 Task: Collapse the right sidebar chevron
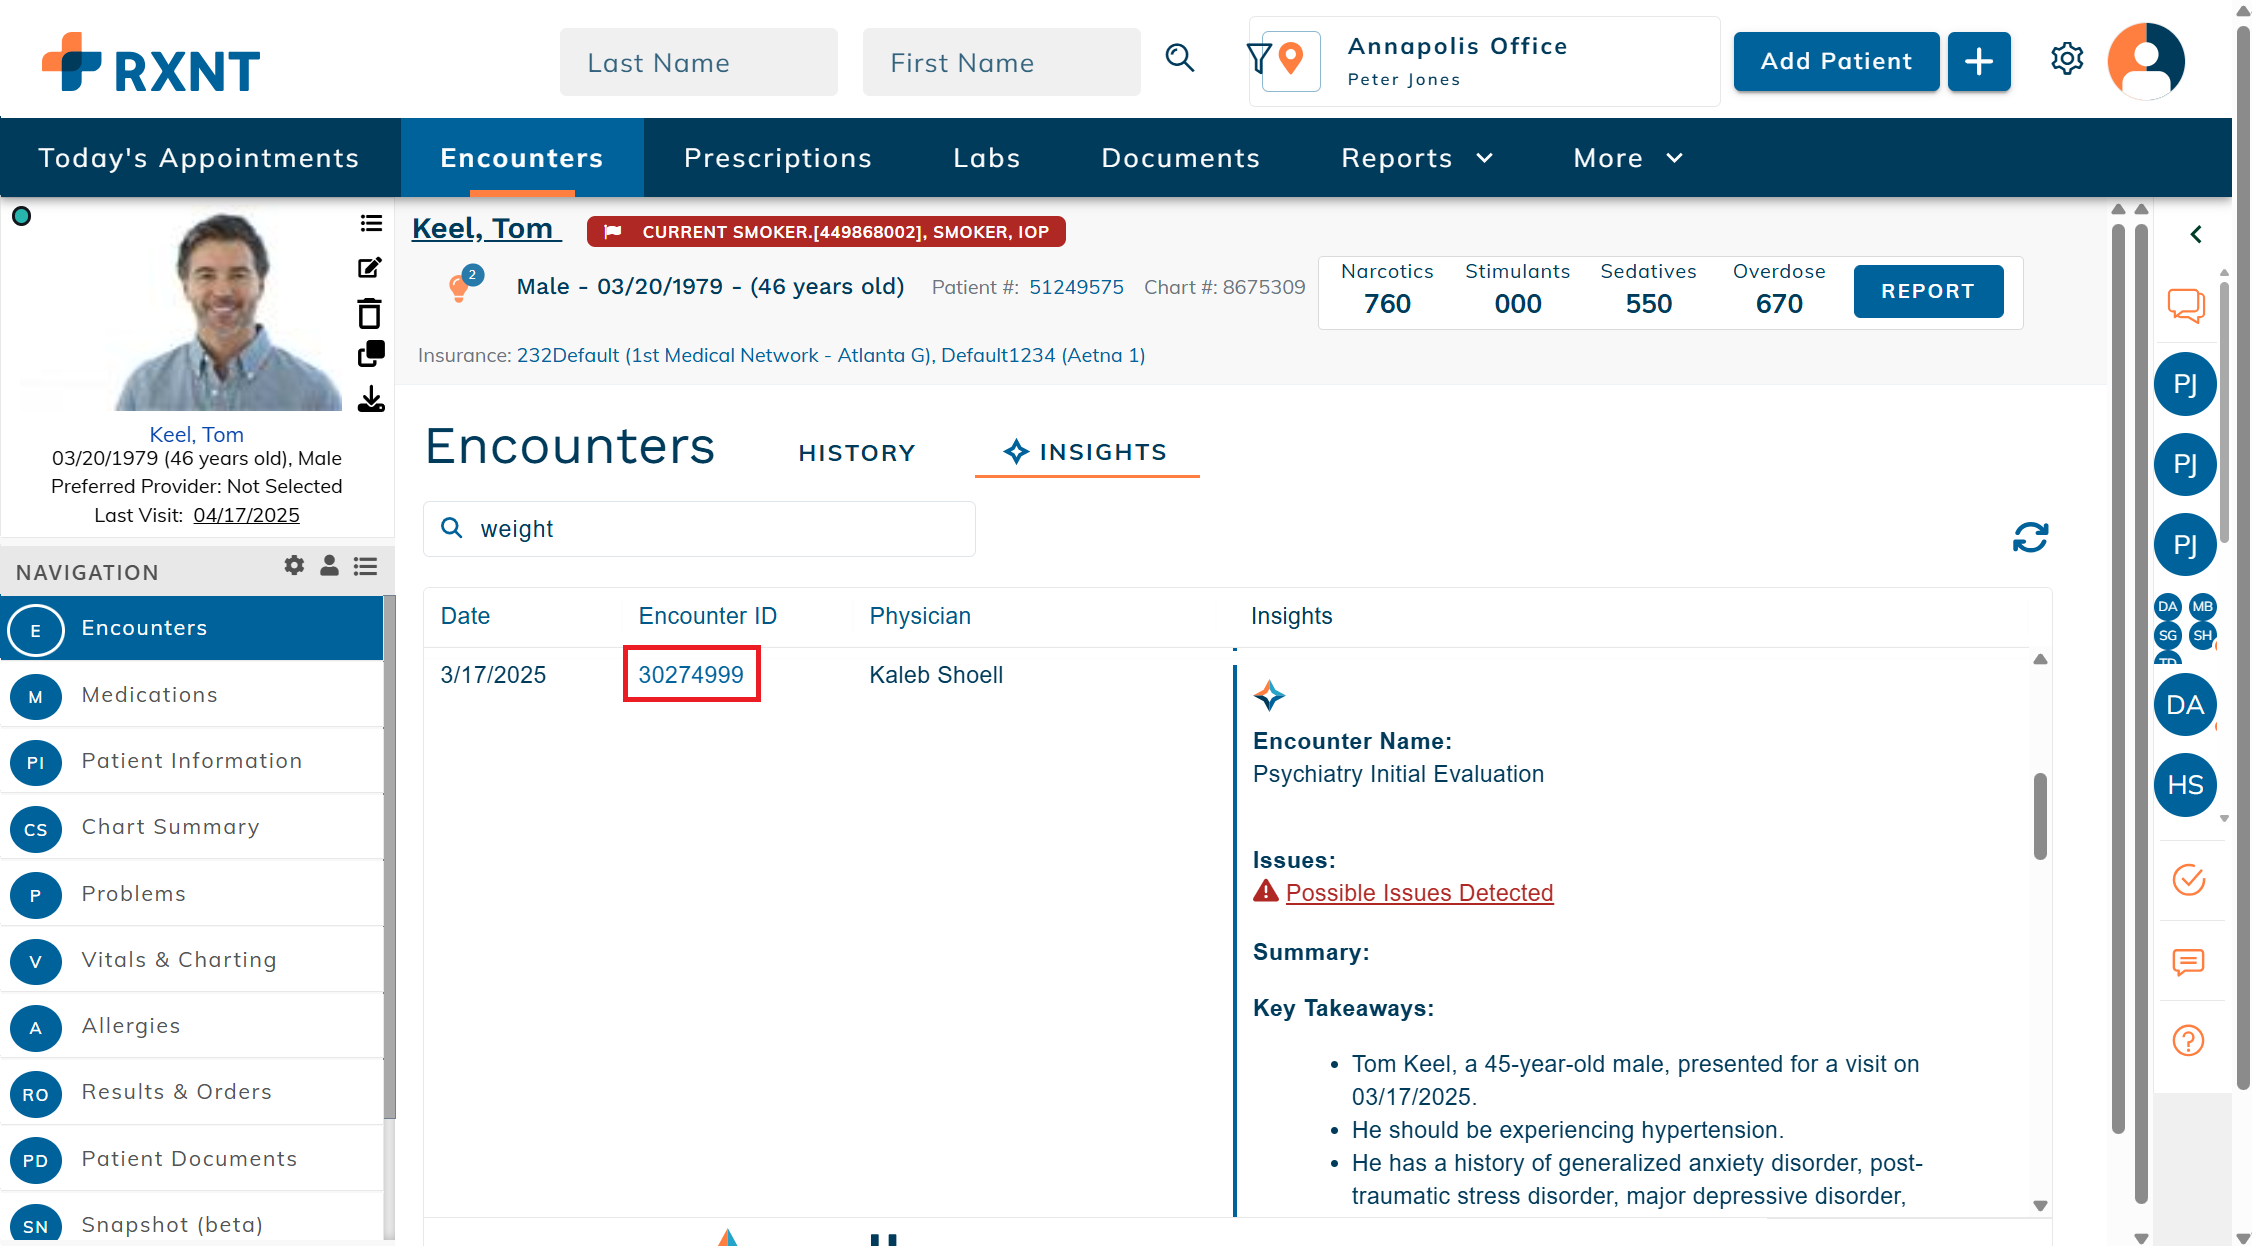tap(2196, 234)
